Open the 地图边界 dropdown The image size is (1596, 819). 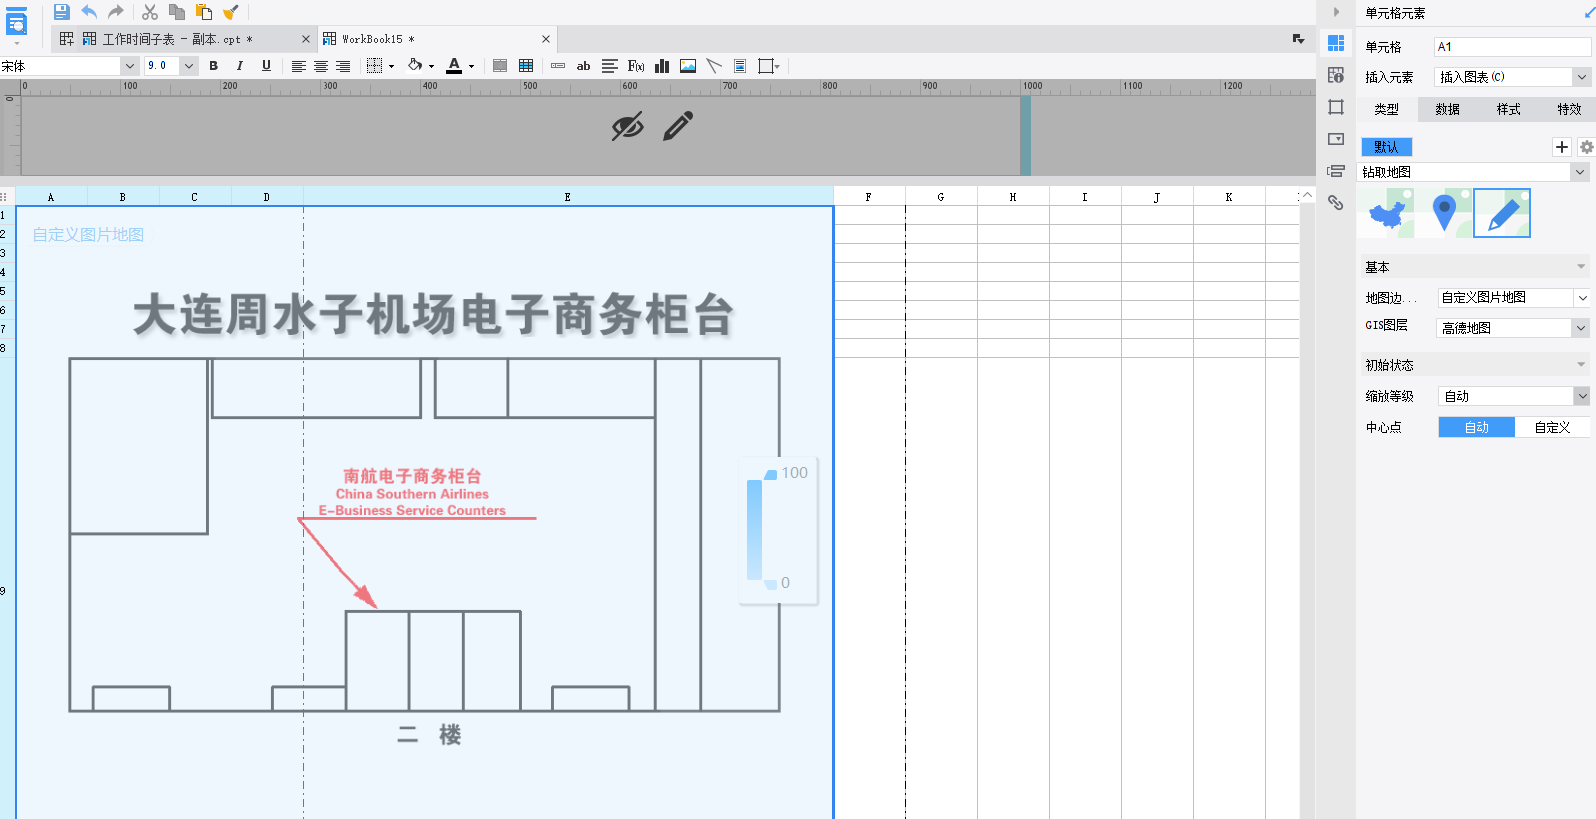pos(1514,298)
